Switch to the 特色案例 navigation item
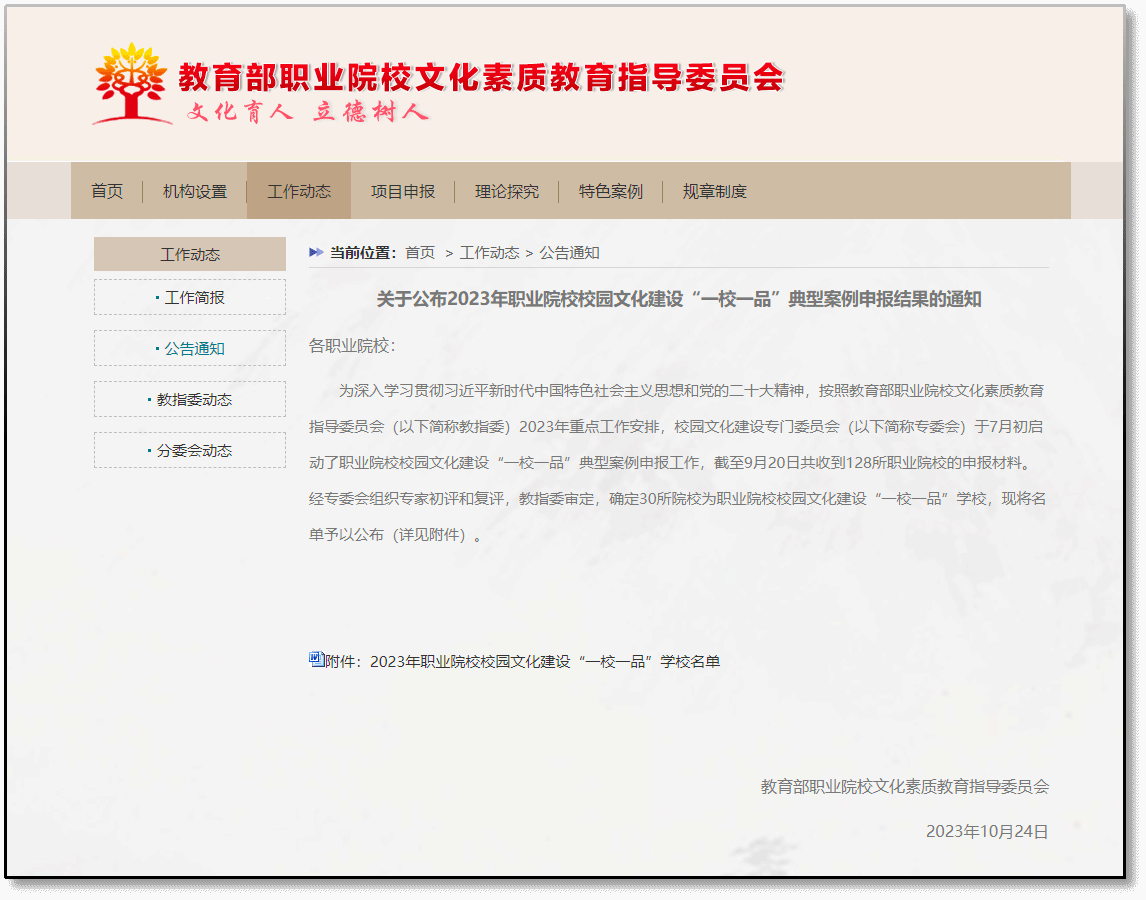The image size is (1146, 900). click(x=611, y=191)
